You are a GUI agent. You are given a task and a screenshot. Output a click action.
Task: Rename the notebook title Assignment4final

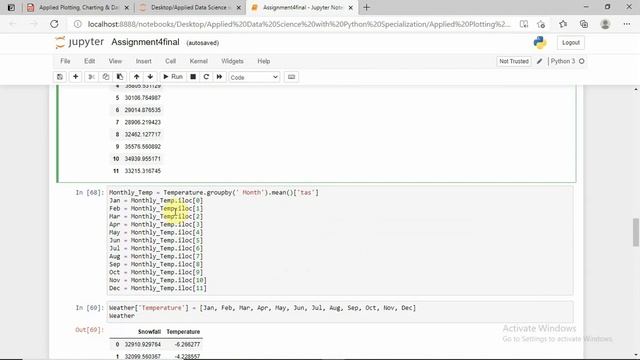[145, 42]
